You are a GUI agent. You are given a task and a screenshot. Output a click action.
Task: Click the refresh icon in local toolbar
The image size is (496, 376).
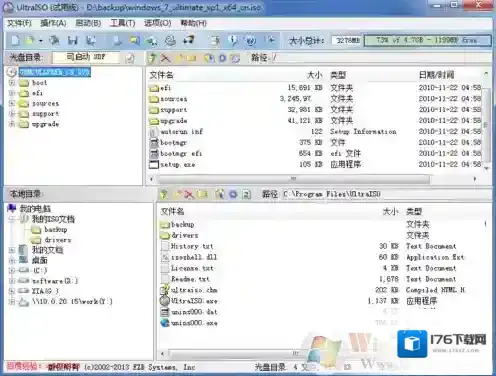click(x=246, y=194)
